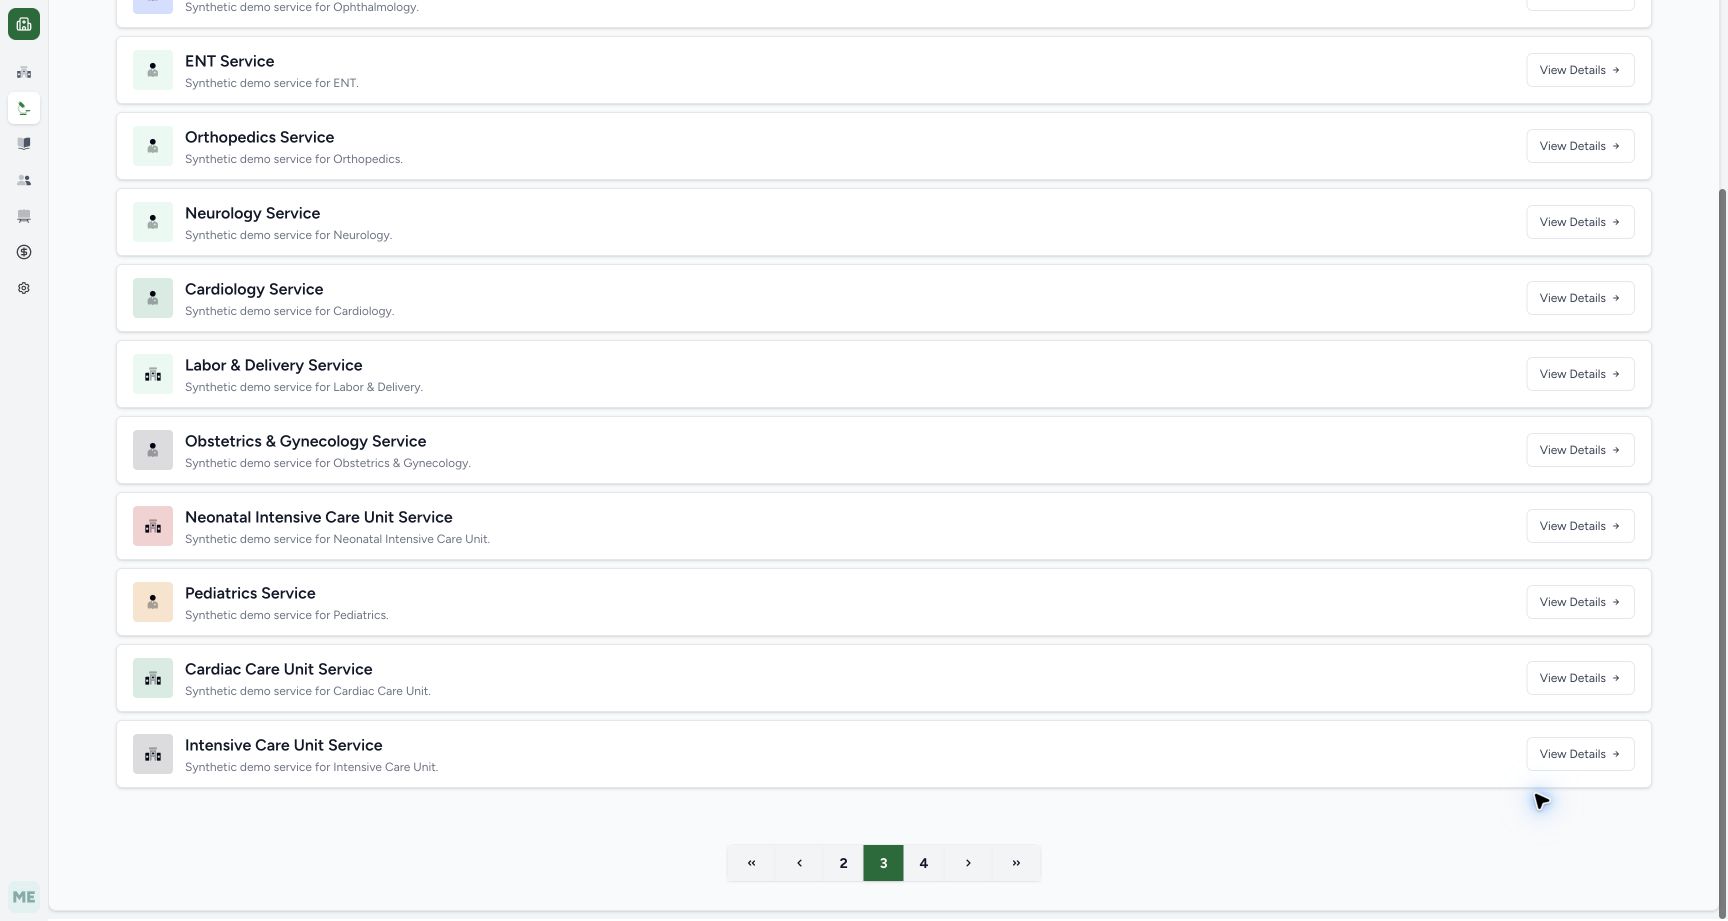View details for ENT Service

tap(1580, 70)
